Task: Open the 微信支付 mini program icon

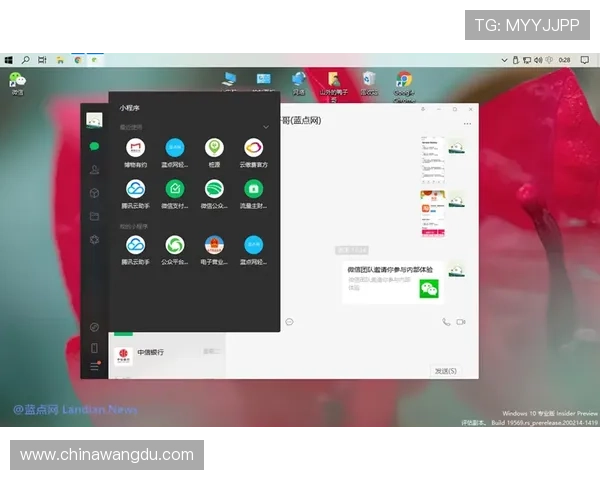Action: point(175,189)
